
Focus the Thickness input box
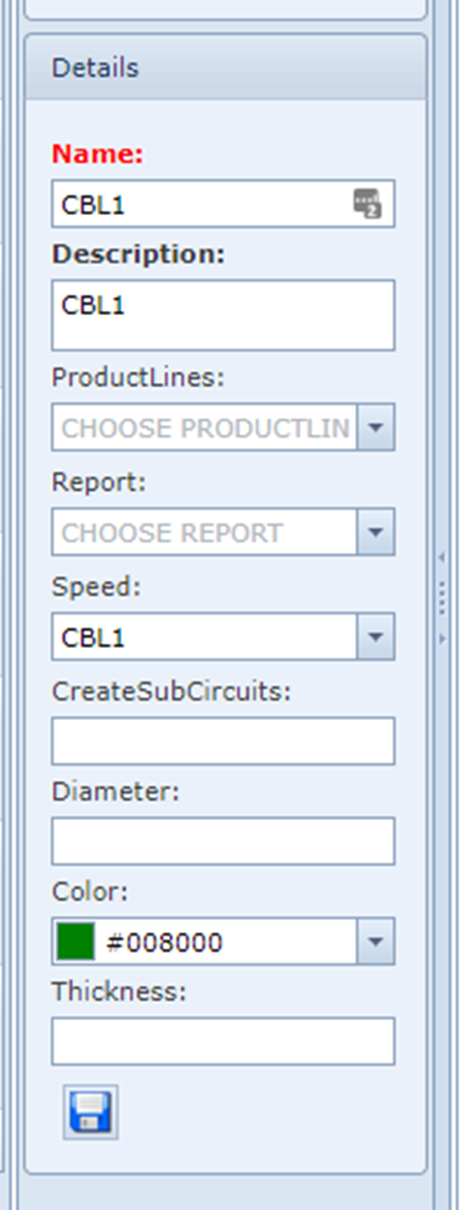[x=223, y=1041]
